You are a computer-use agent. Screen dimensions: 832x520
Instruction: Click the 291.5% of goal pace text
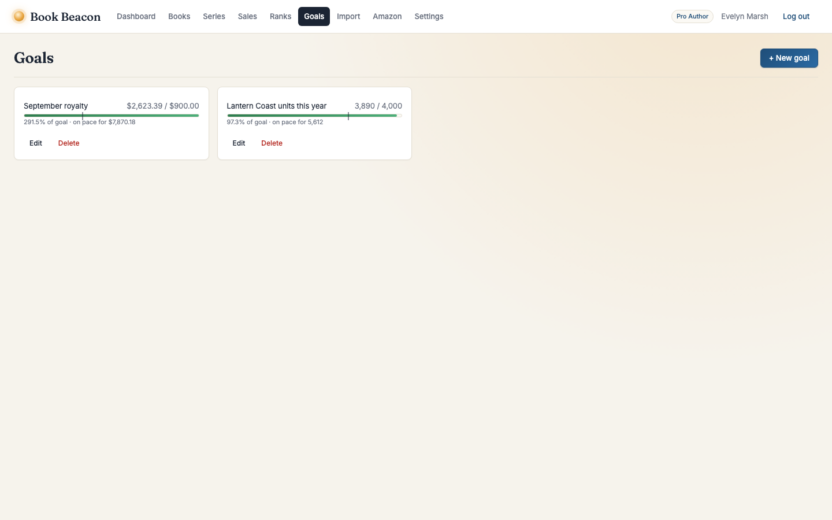80,122
